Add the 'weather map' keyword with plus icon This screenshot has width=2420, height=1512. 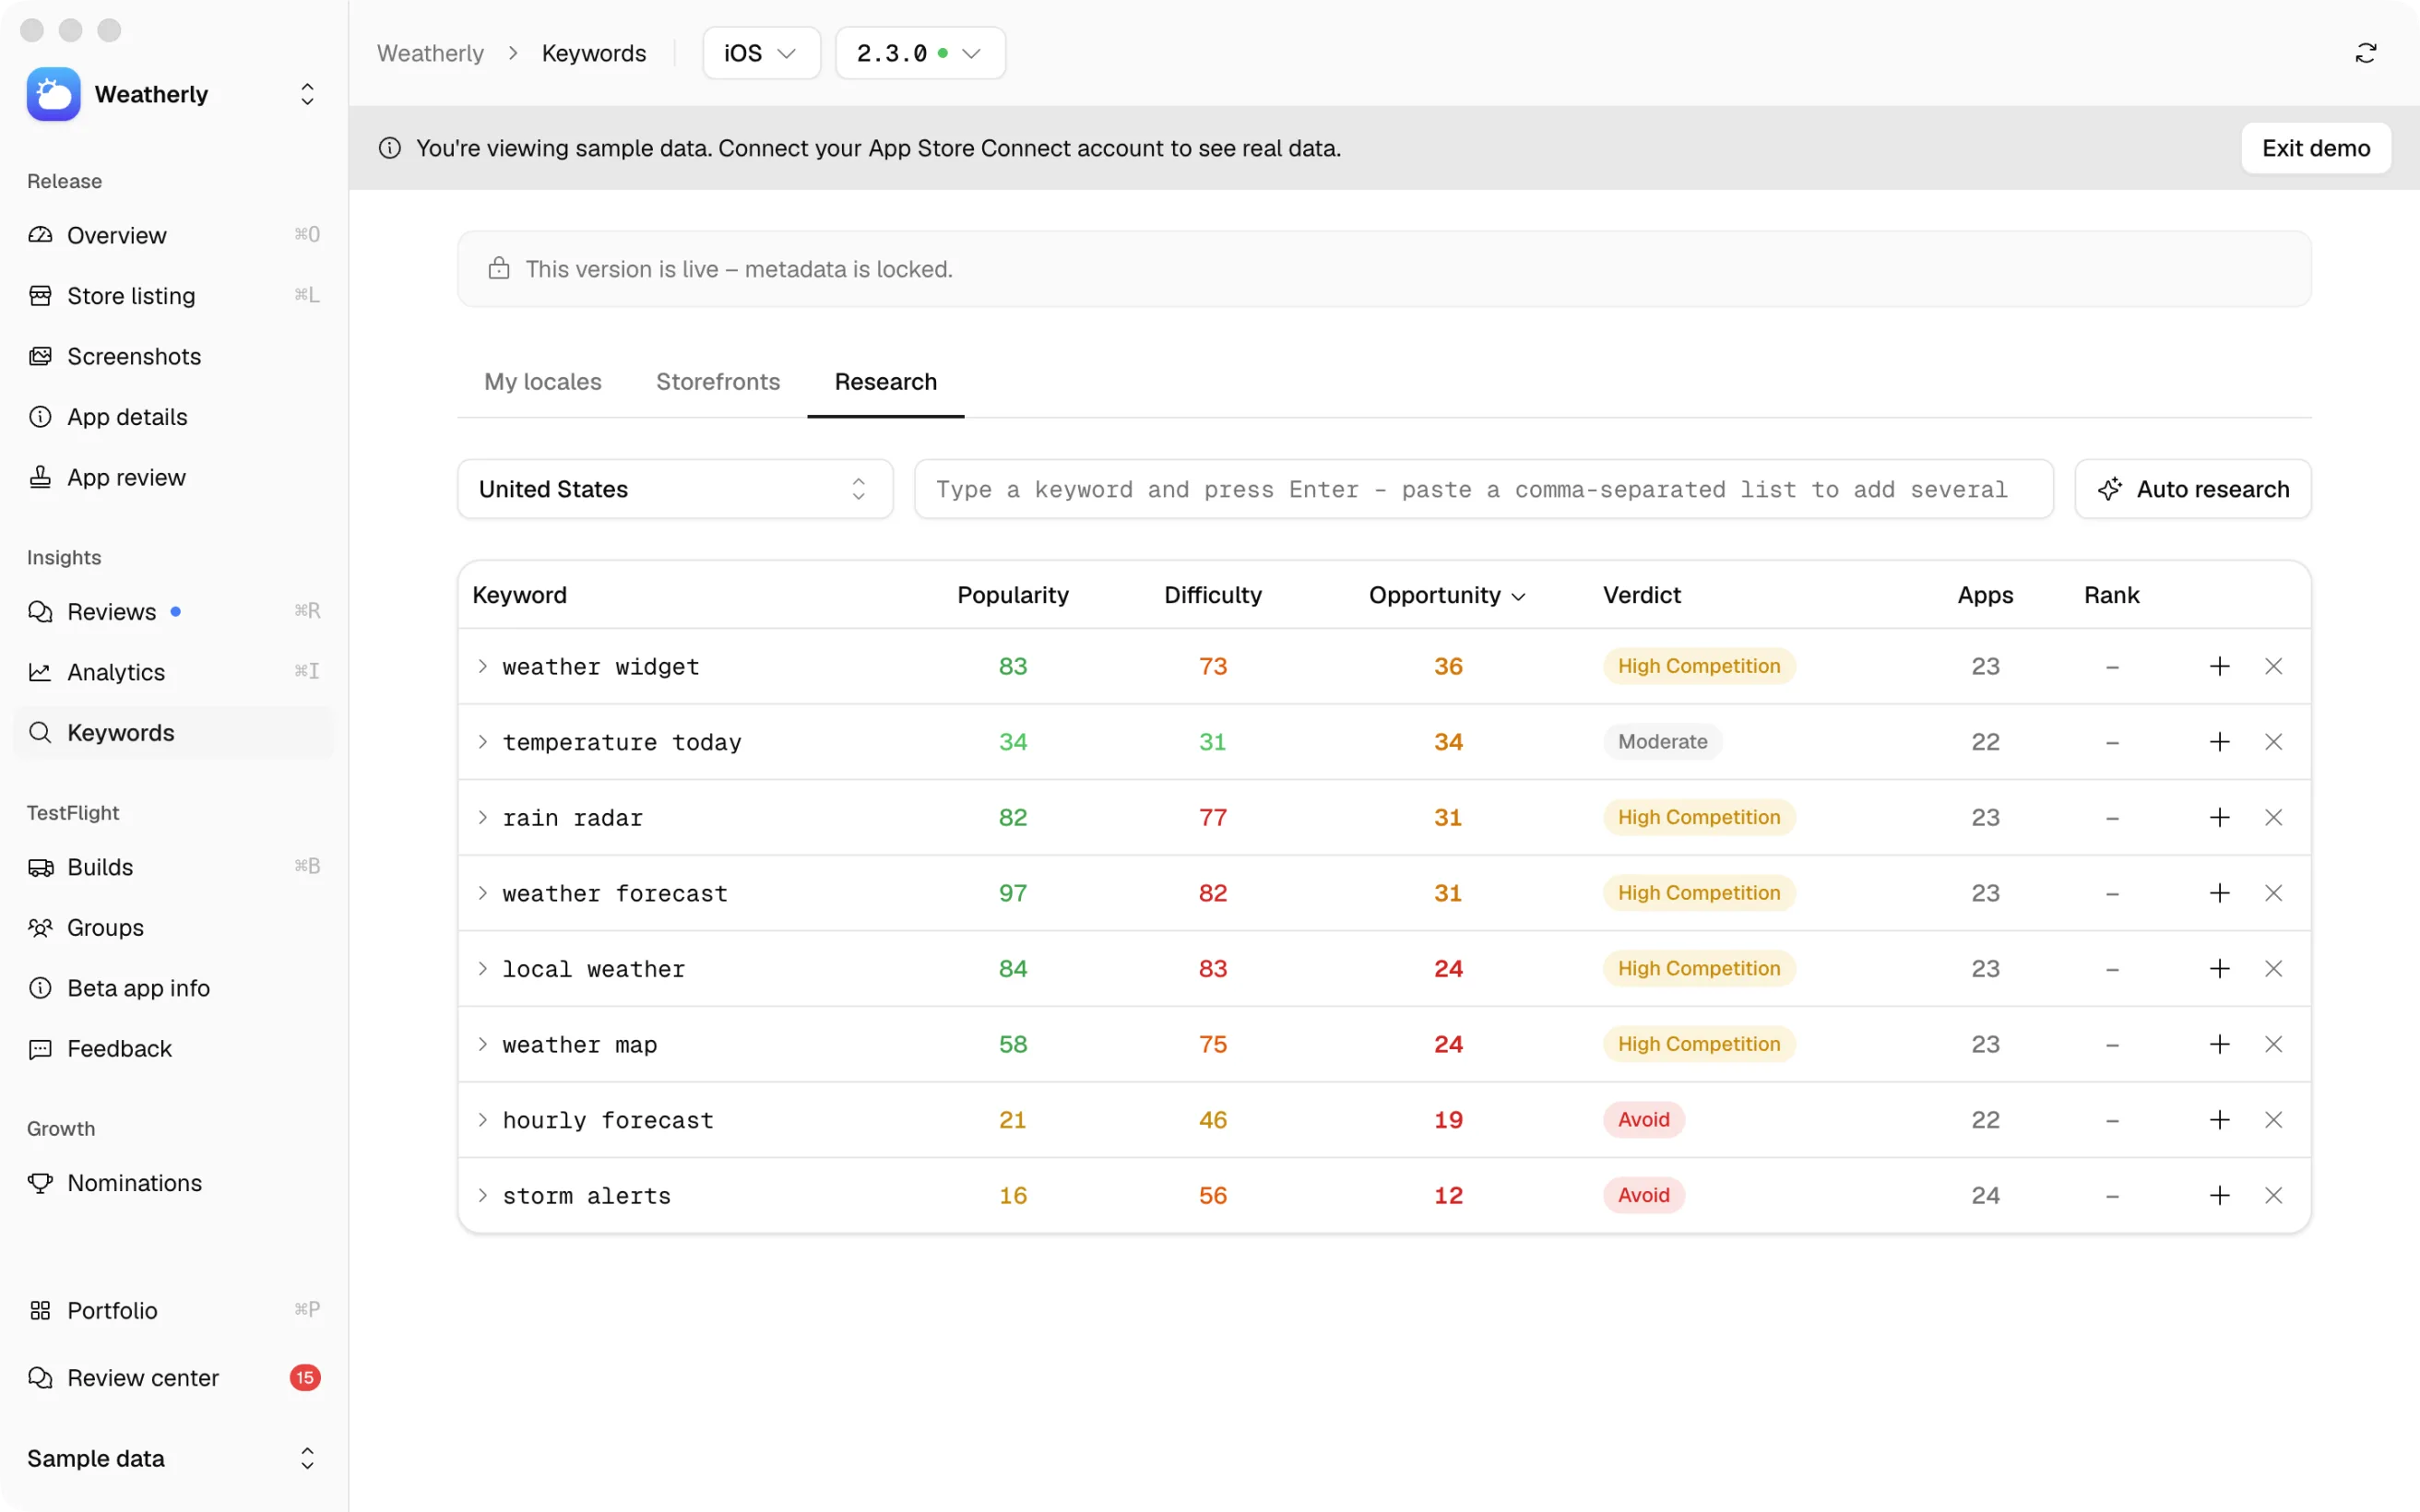point(2219,1044)
